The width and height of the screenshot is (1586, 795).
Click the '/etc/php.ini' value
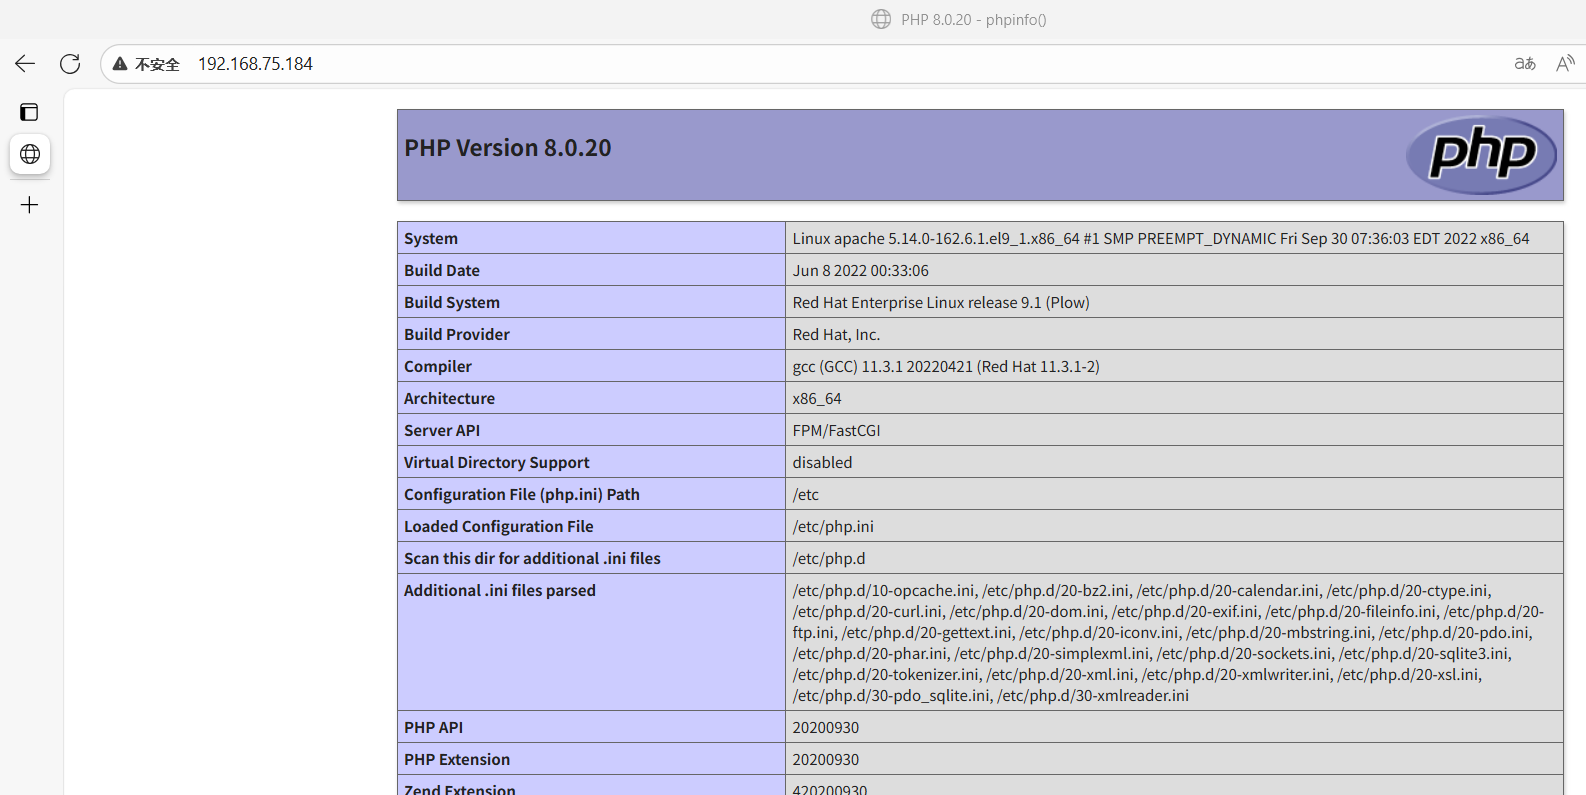click(x=833, y=526)
